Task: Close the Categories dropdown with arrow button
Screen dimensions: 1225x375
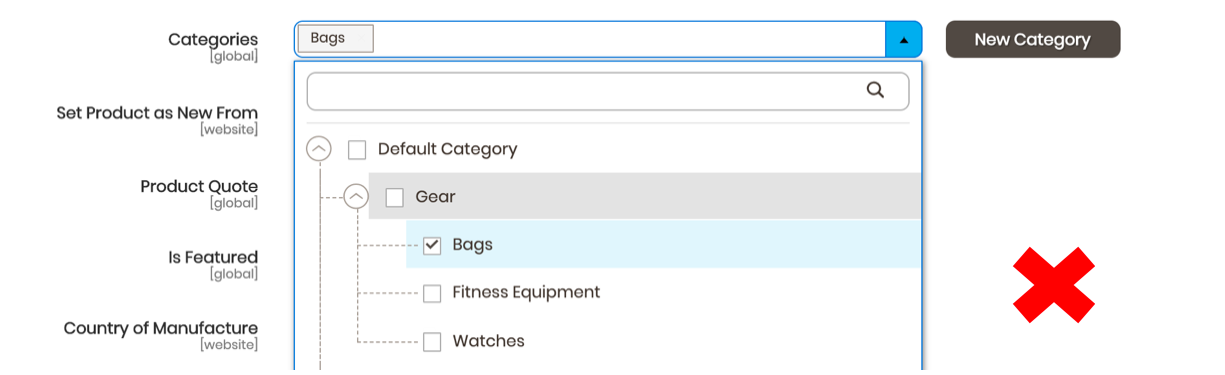Action: (x=903, y=40)
